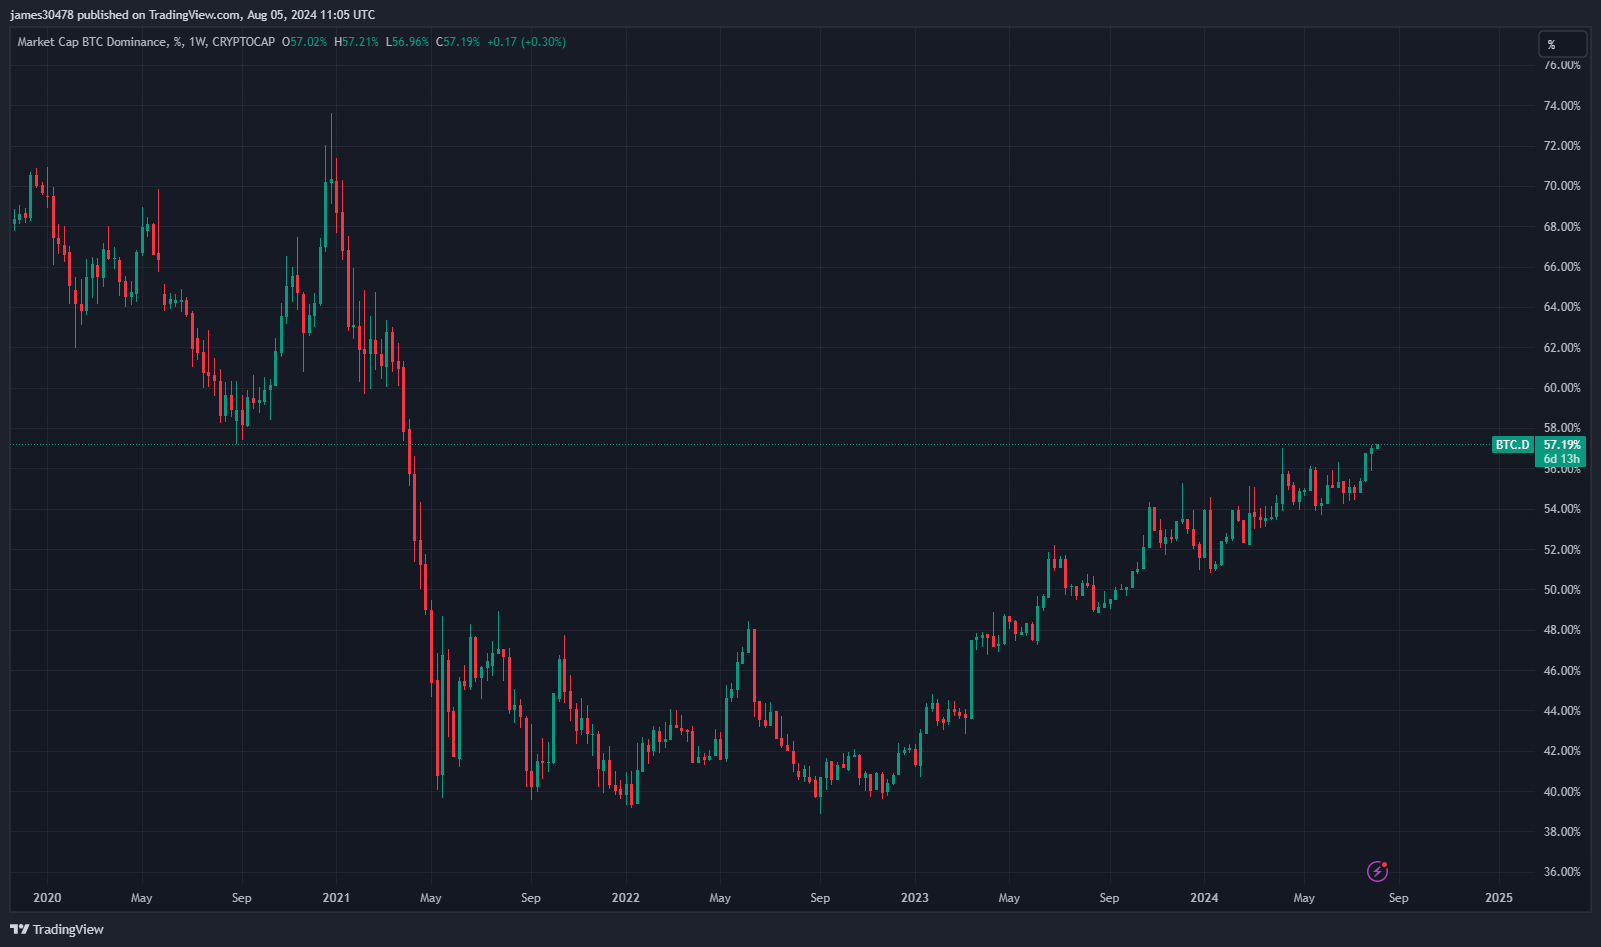
Task: Click the 2023 label on the time axis
Action: [915, 898]
